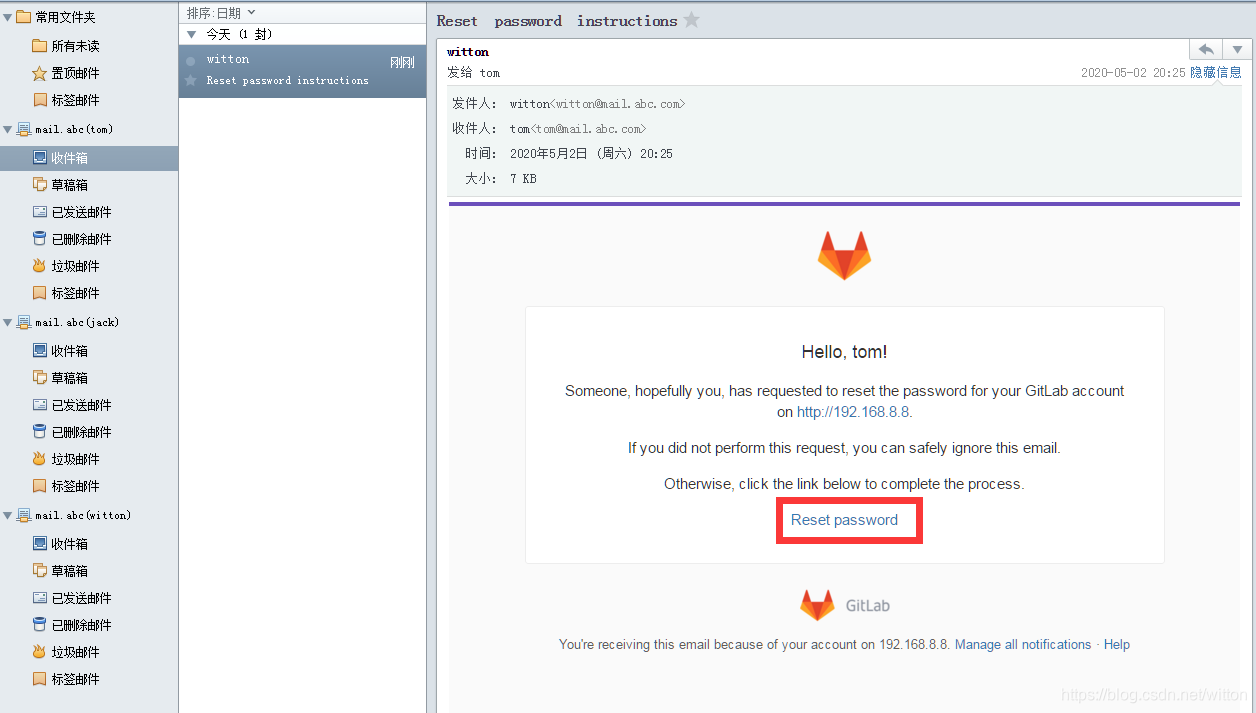Open 垃圾邮件 under mail.abc(jack)
1256x713 pixels.
click(x=66, y=459)
